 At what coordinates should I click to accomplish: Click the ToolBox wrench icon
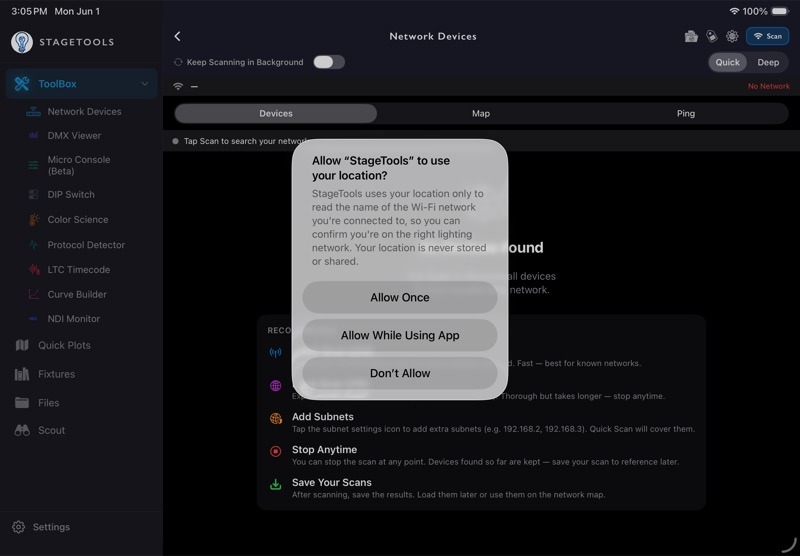point(22,84)
